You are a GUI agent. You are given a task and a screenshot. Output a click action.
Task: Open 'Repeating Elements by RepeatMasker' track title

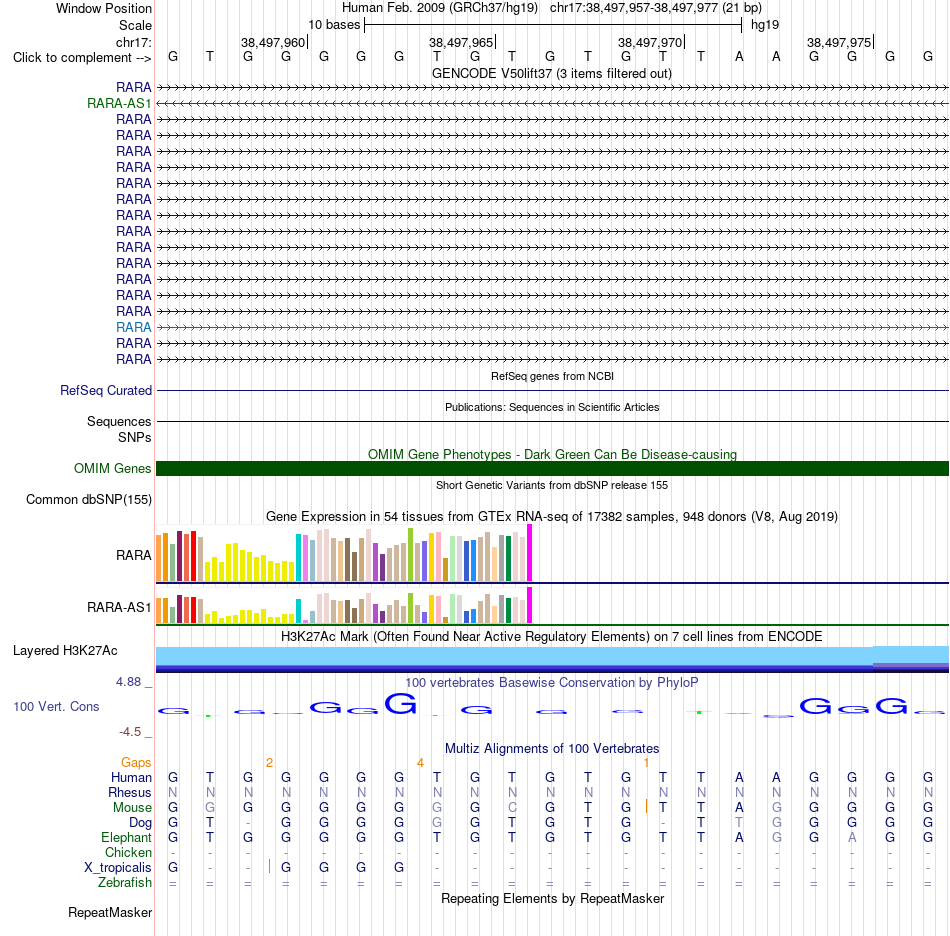point(552,898)
